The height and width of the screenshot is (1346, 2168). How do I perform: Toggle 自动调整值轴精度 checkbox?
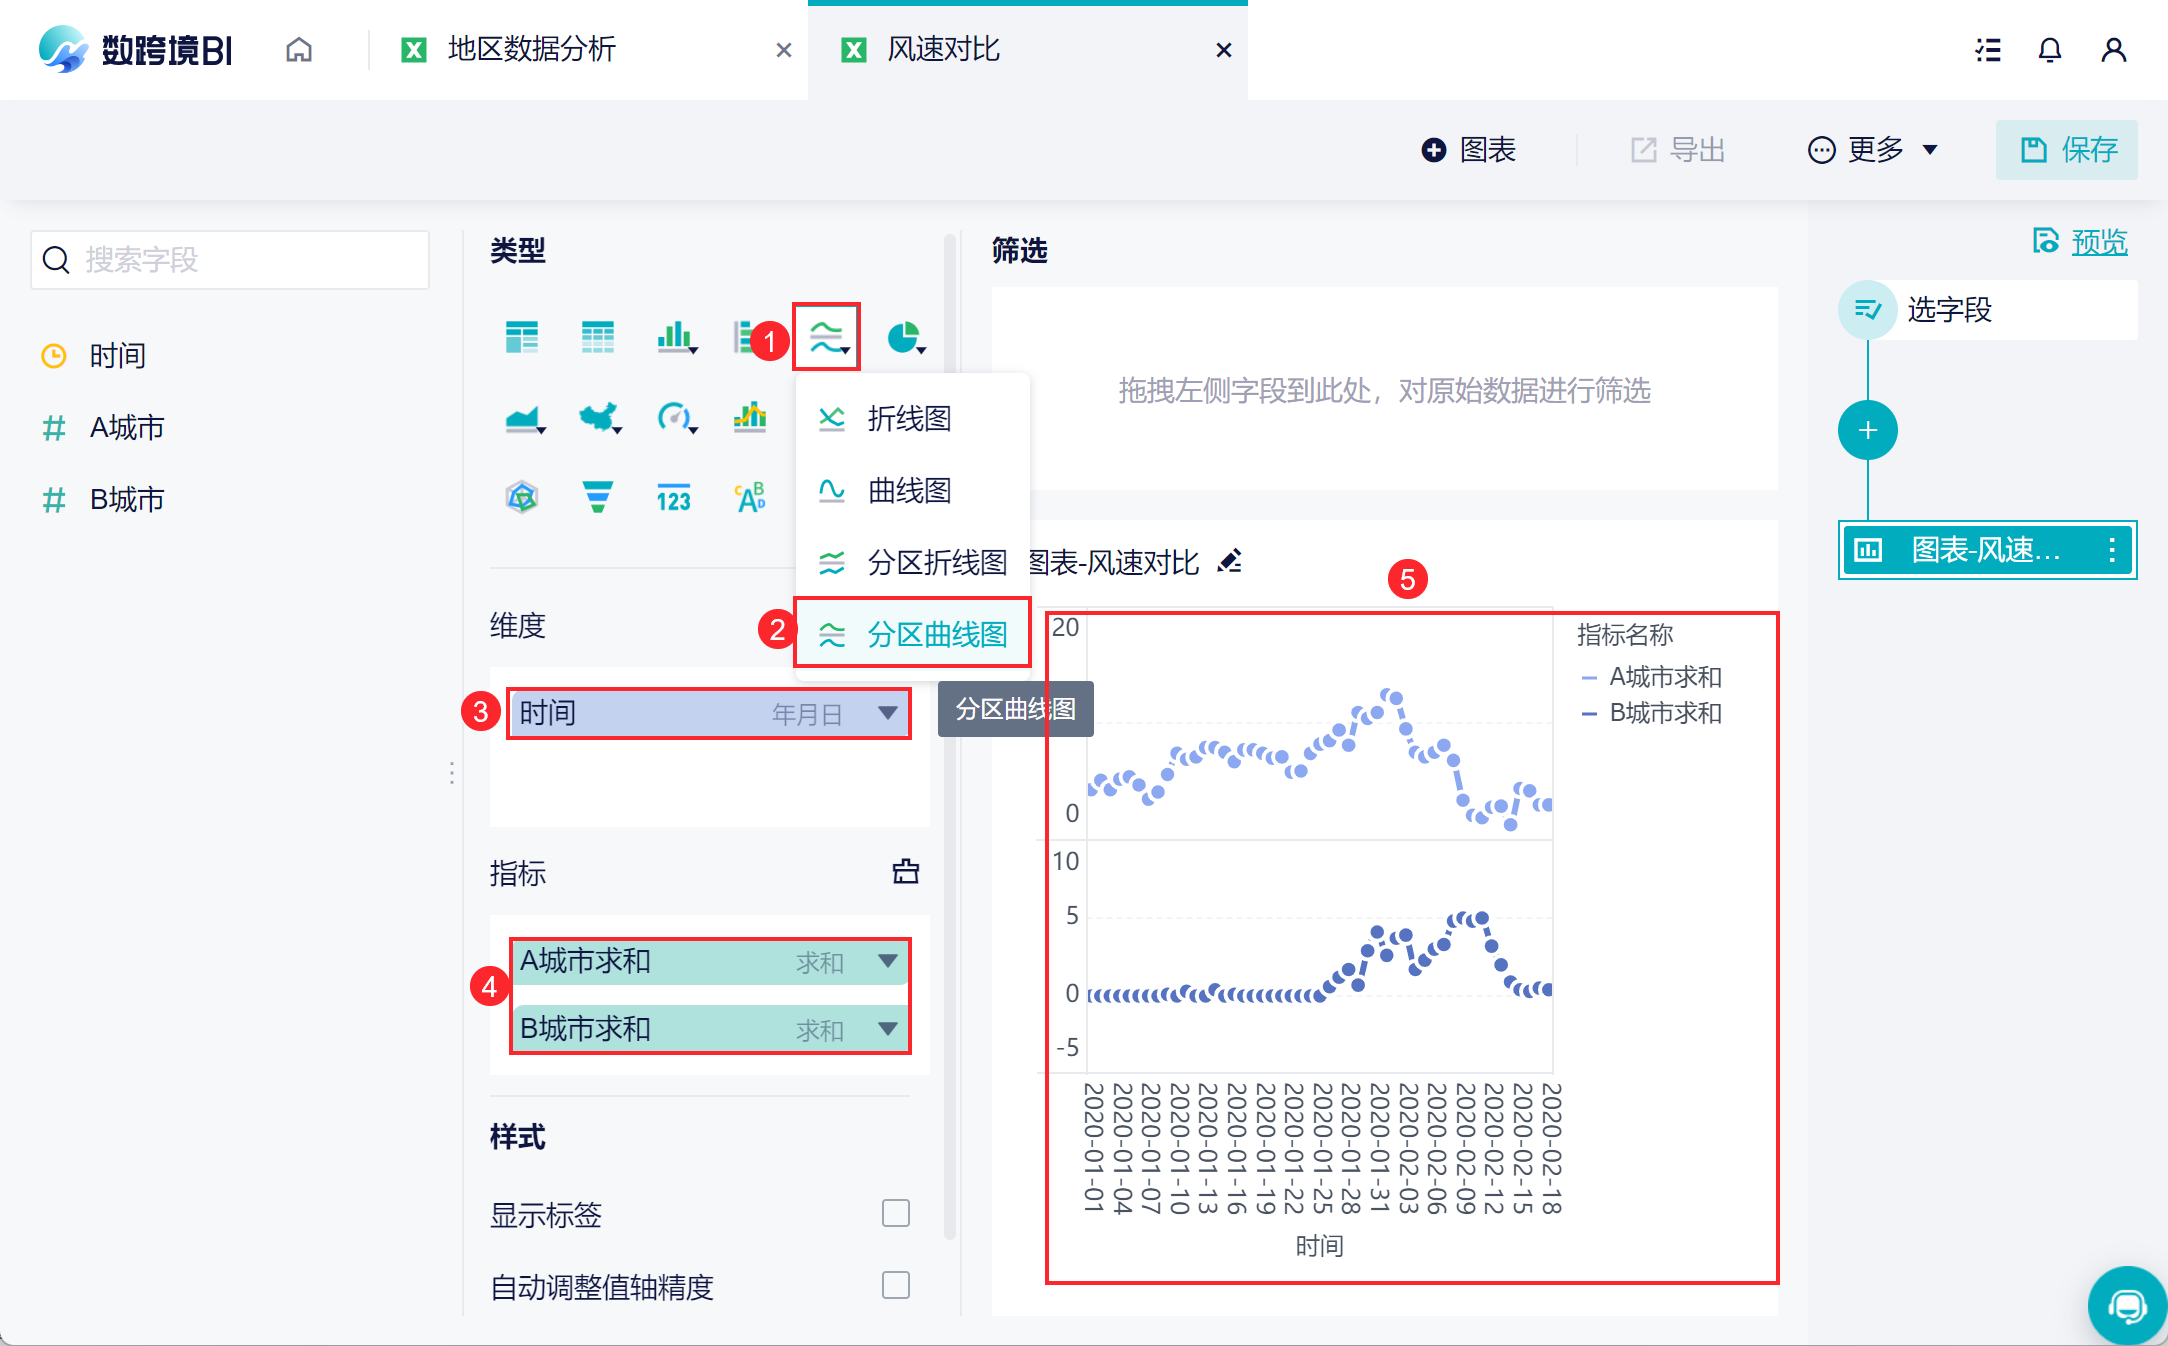coord(896,1285)
